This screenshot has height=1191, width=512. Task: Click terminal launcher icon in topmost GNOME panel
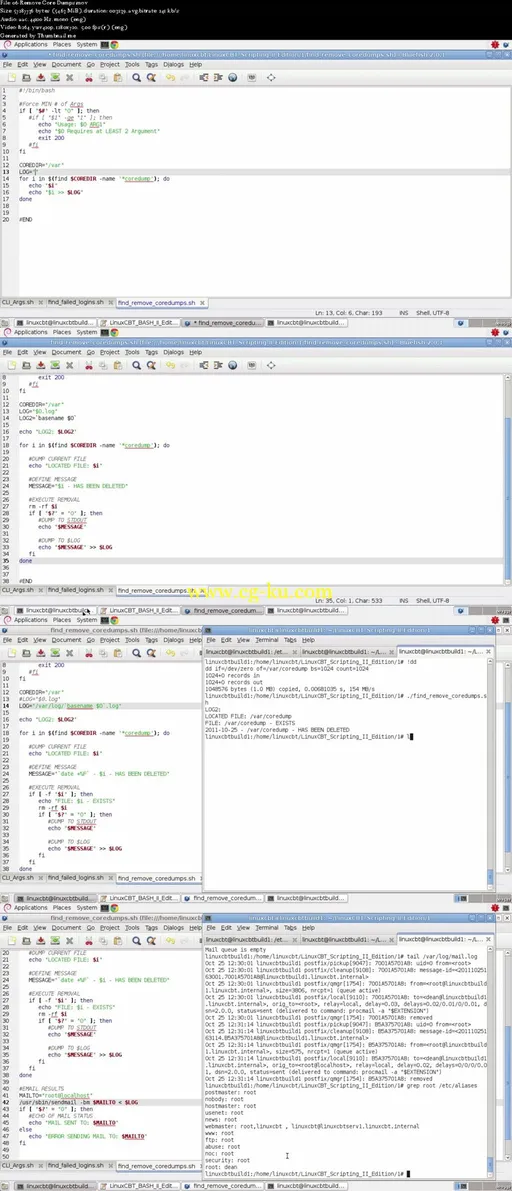click(105, 45)
